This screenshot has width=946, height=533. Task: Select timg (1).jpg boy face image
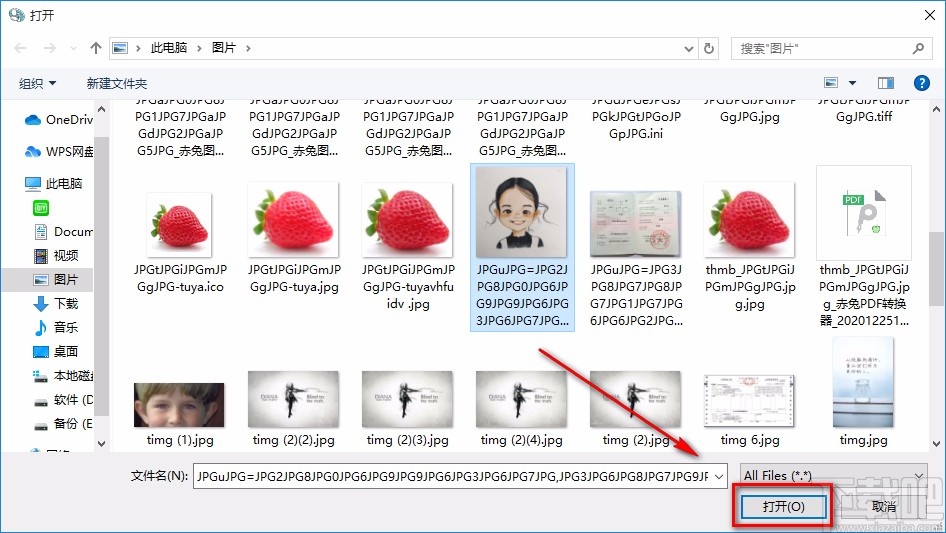coord(180,414)
